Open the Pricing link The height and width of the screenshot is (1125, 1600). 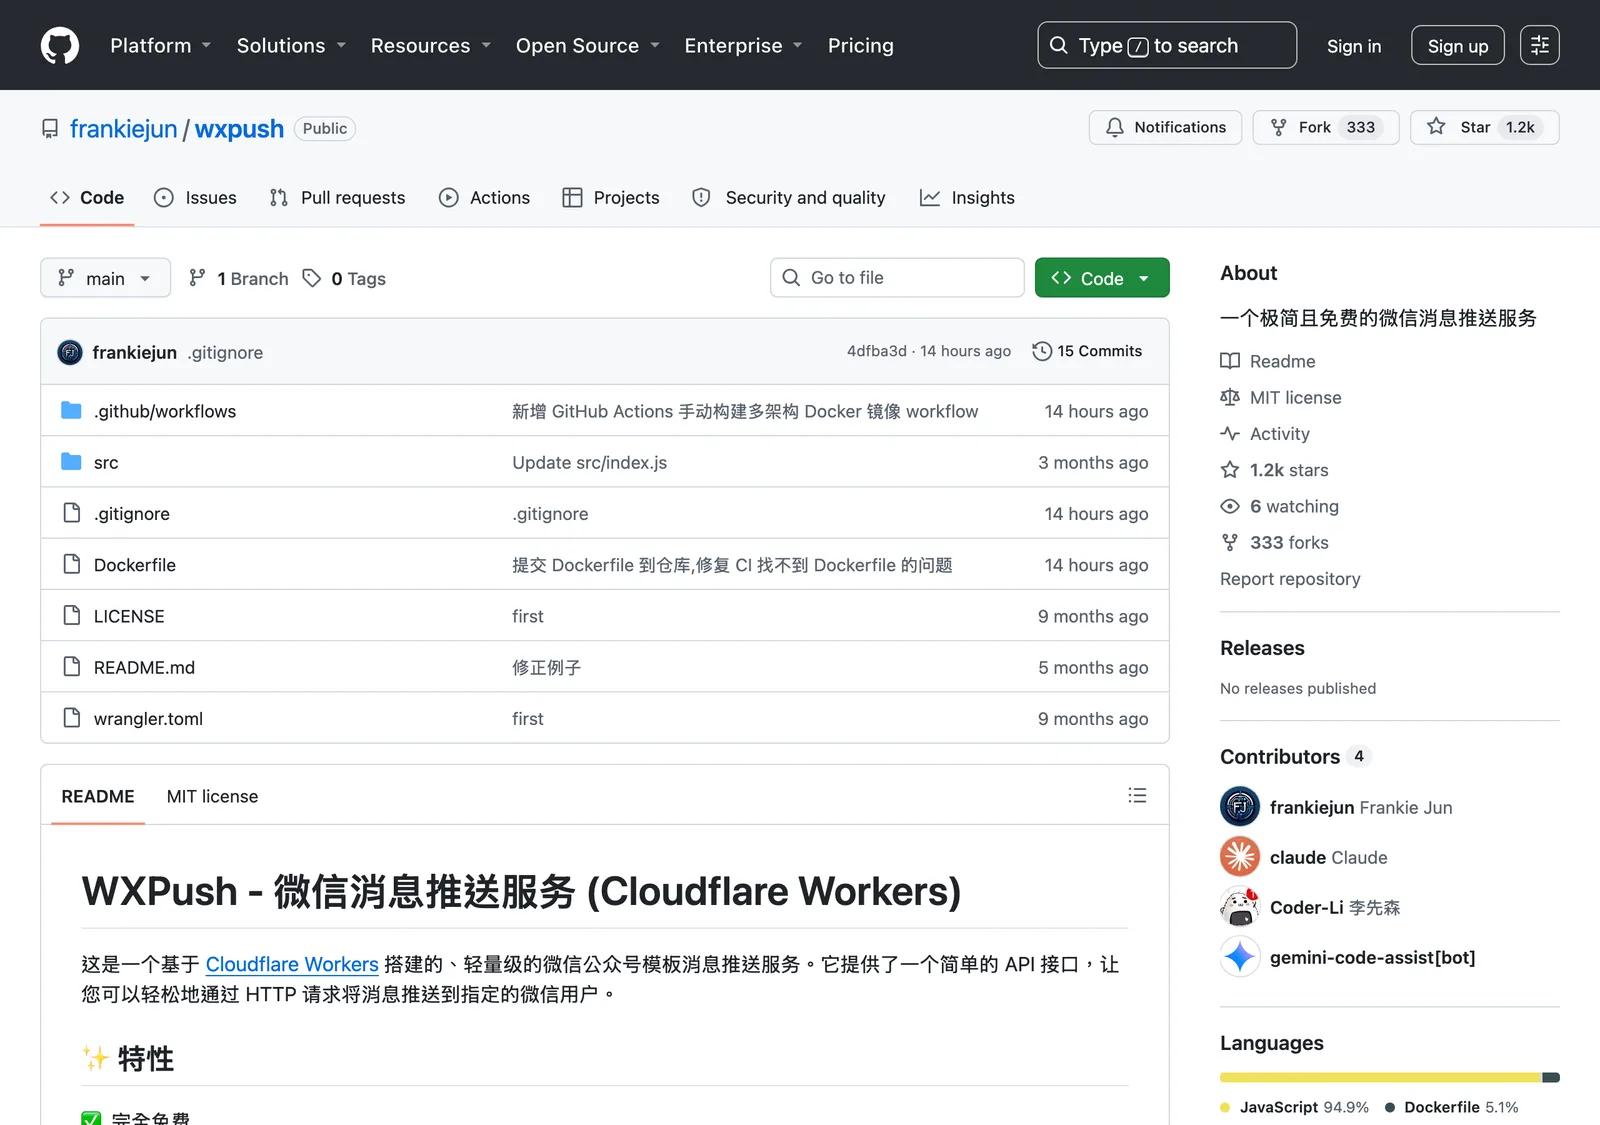[861, 45]
